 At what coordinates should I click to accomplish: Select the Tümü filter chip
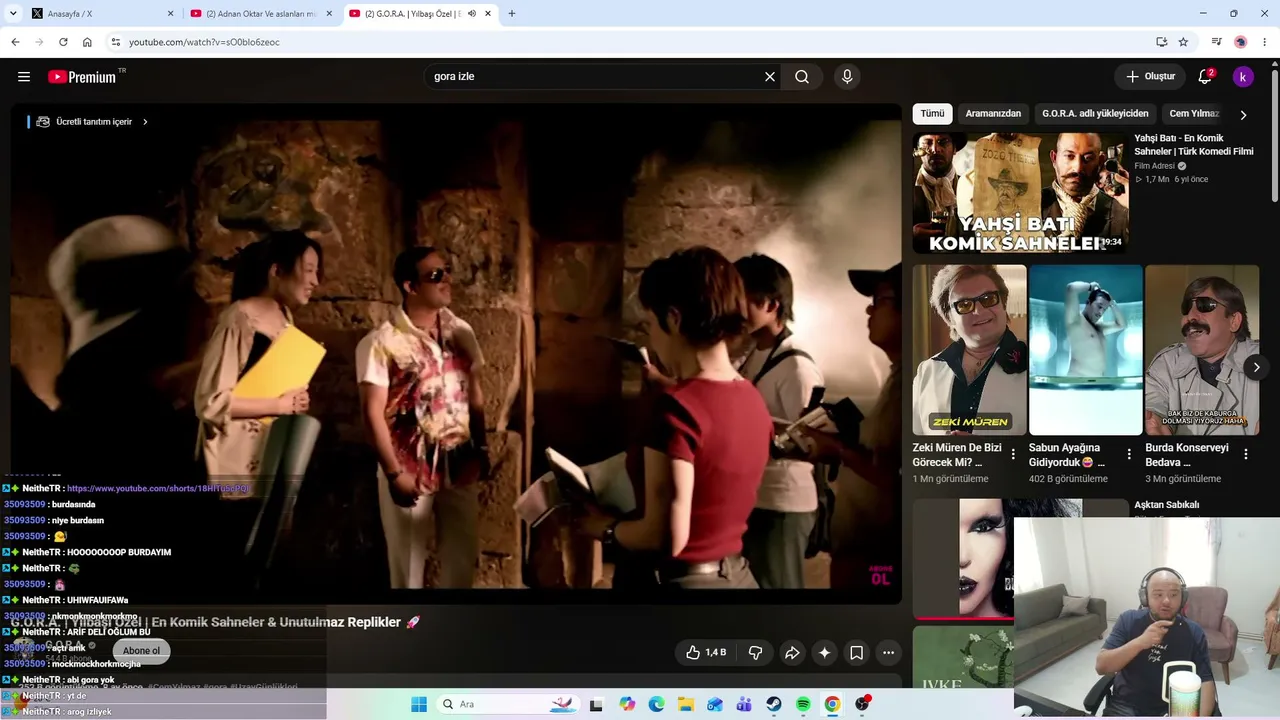[932, 114]
